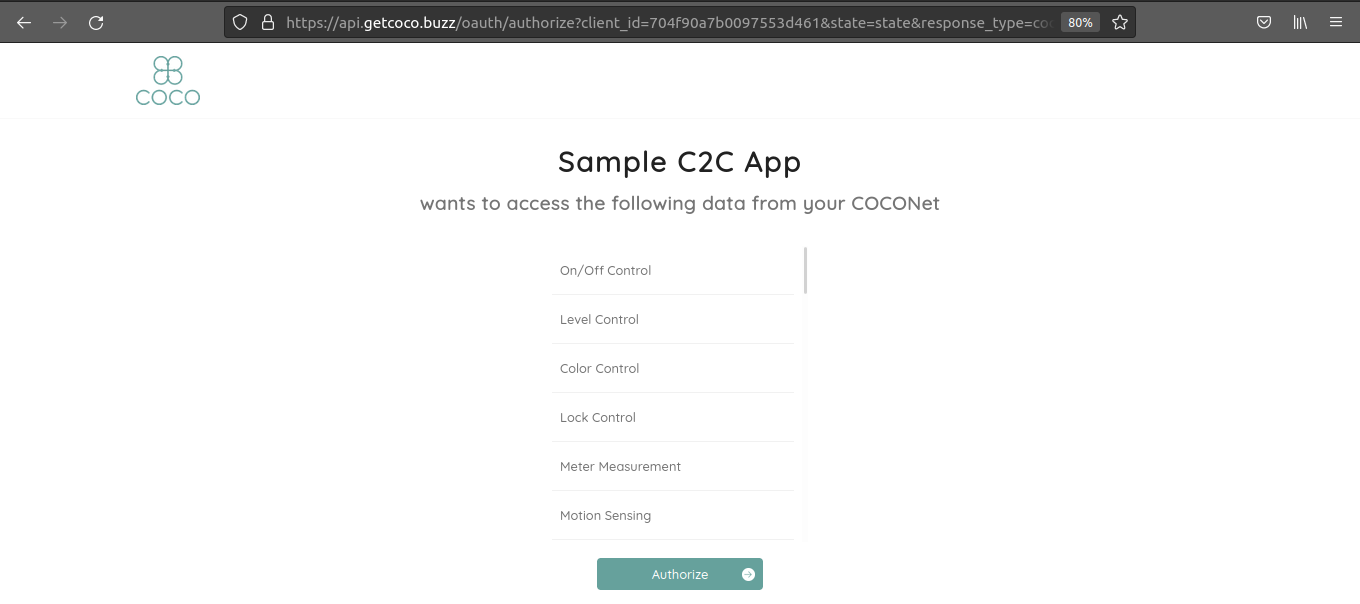
Task: Select the Lock Control permission
Action: click(x=598, y=418)
